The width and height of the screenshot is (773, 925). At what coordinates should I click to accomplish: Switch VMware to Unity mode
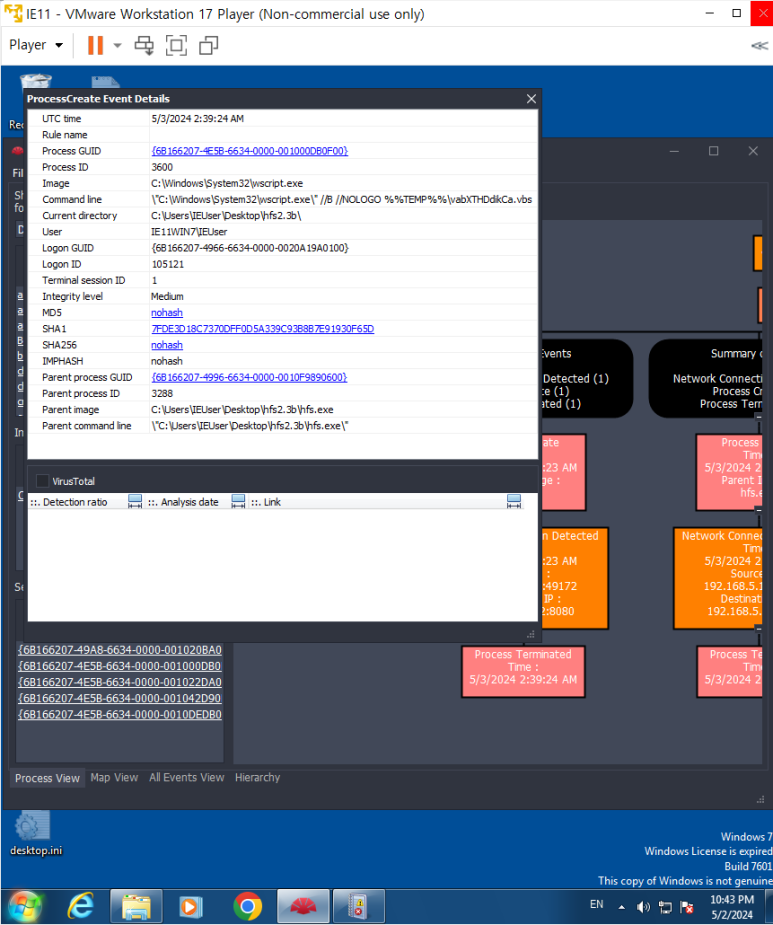208,45
